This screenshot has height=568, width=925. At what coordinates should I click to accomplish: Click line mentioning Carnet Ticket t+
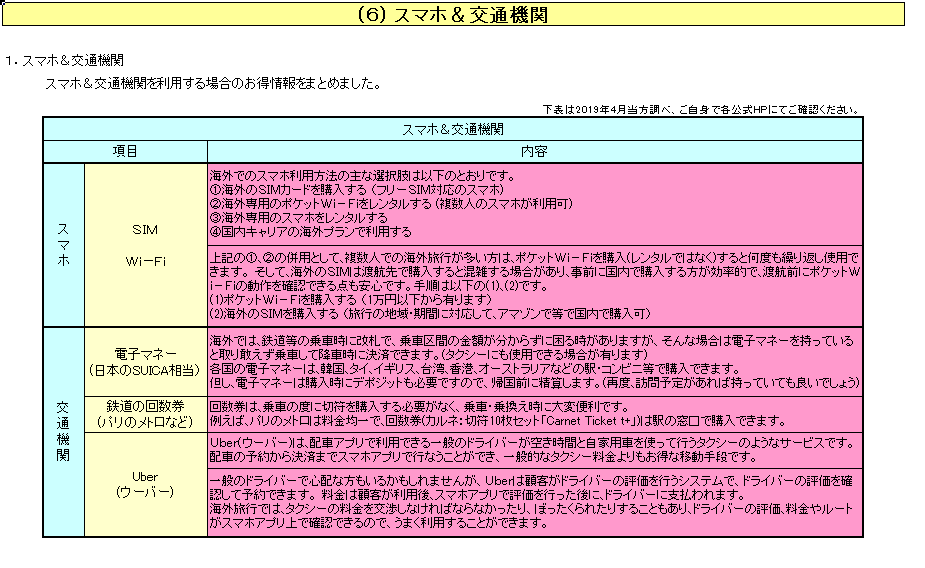point(498,421)
